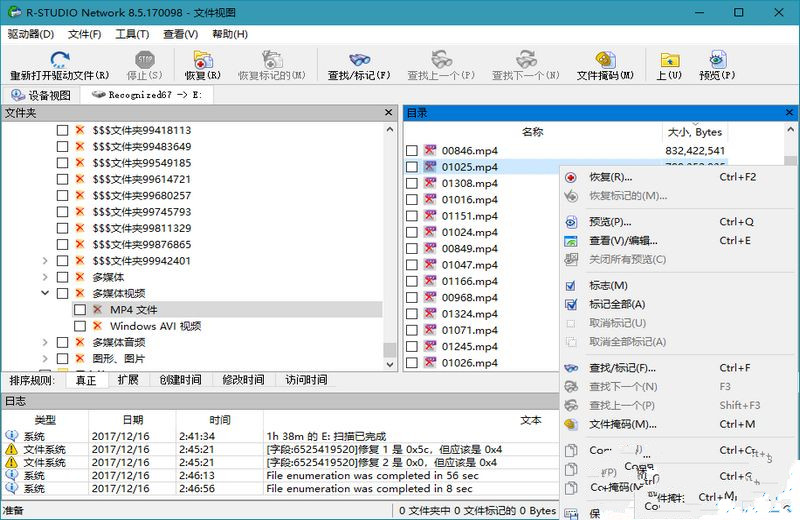800x520 pixels.
Task: Select the 真正 sort tab
Action: coord(85,380)
